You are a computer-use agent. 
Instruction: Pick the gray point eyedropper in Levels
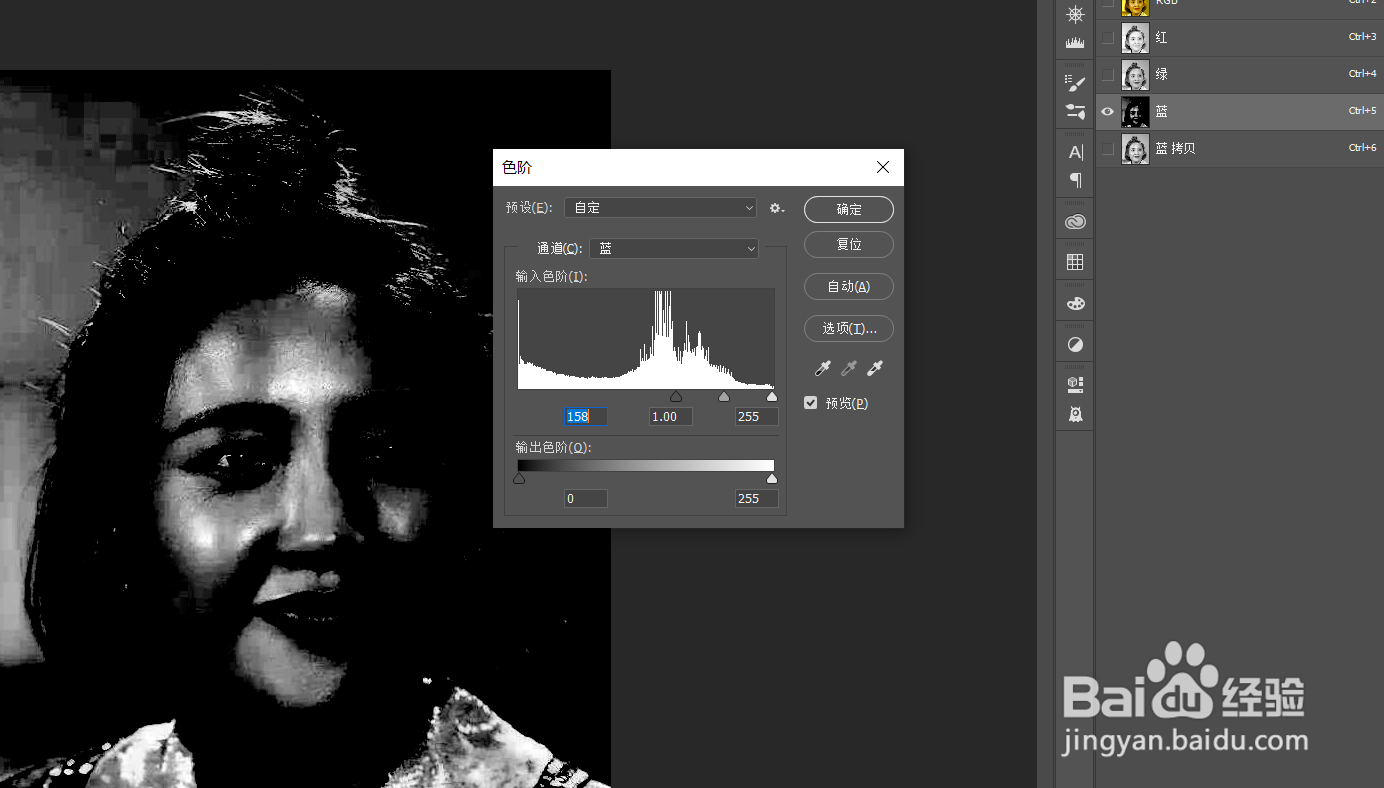(849, 369)
